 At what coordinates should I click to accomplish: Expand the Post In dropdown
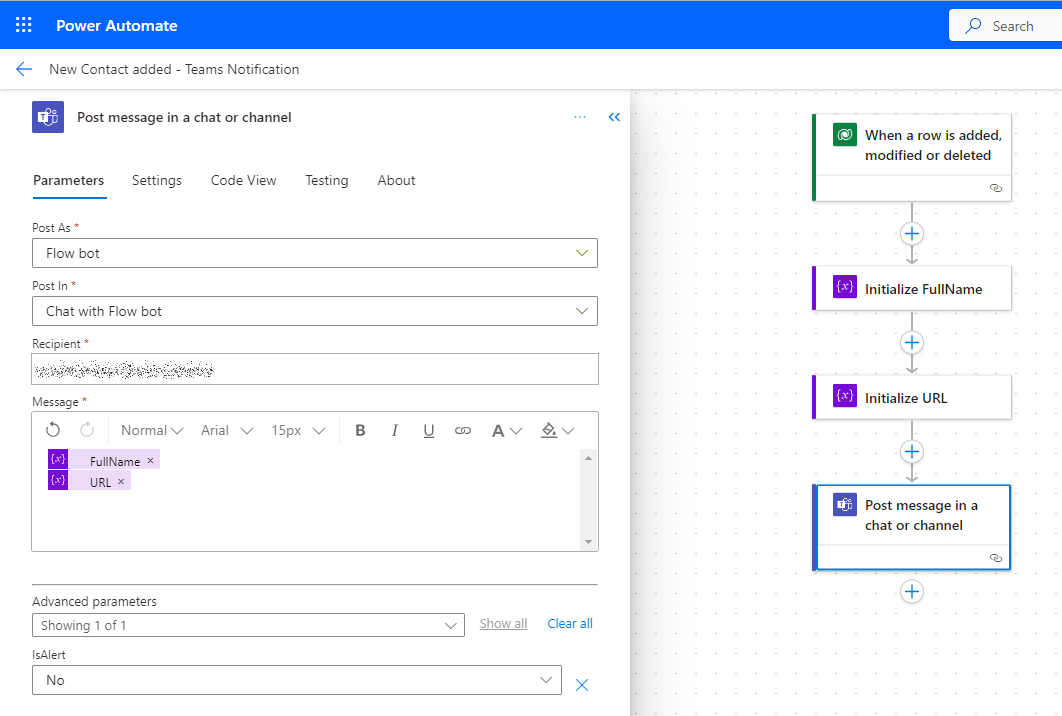click(315, 311)
